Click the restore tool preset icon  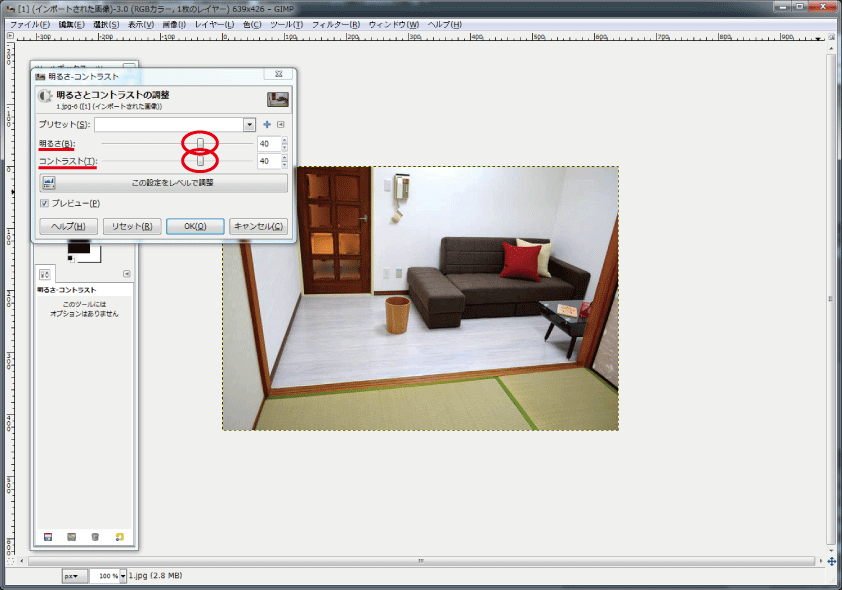click(71, 537)
